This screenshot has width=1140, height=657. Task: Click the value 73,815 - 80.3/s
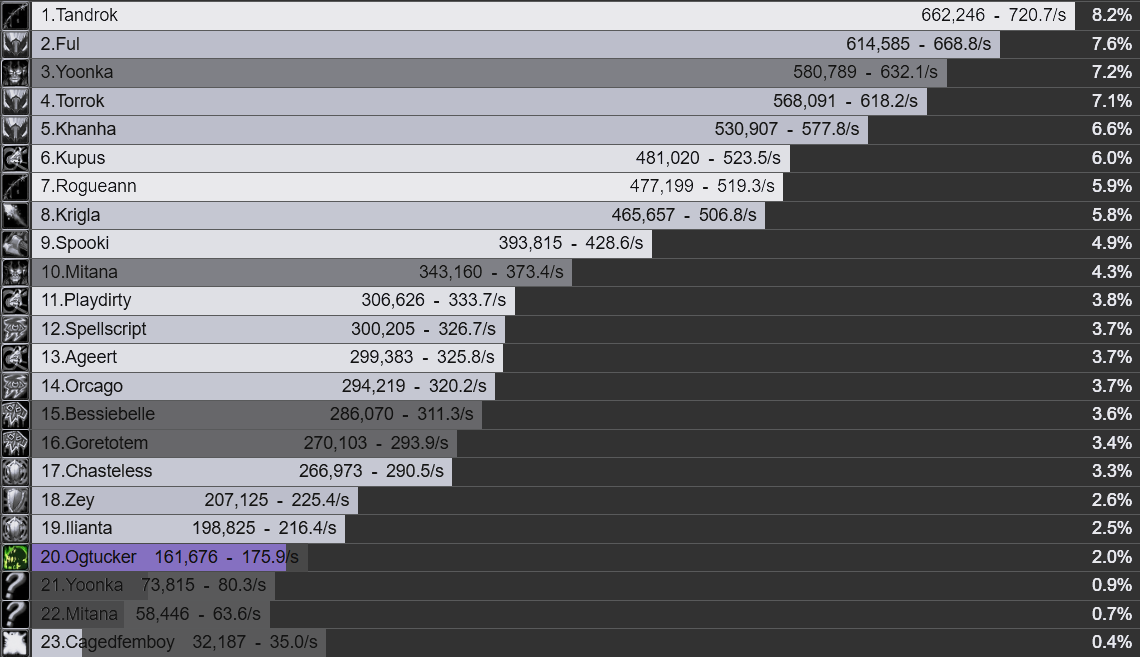tap(204, 586)
